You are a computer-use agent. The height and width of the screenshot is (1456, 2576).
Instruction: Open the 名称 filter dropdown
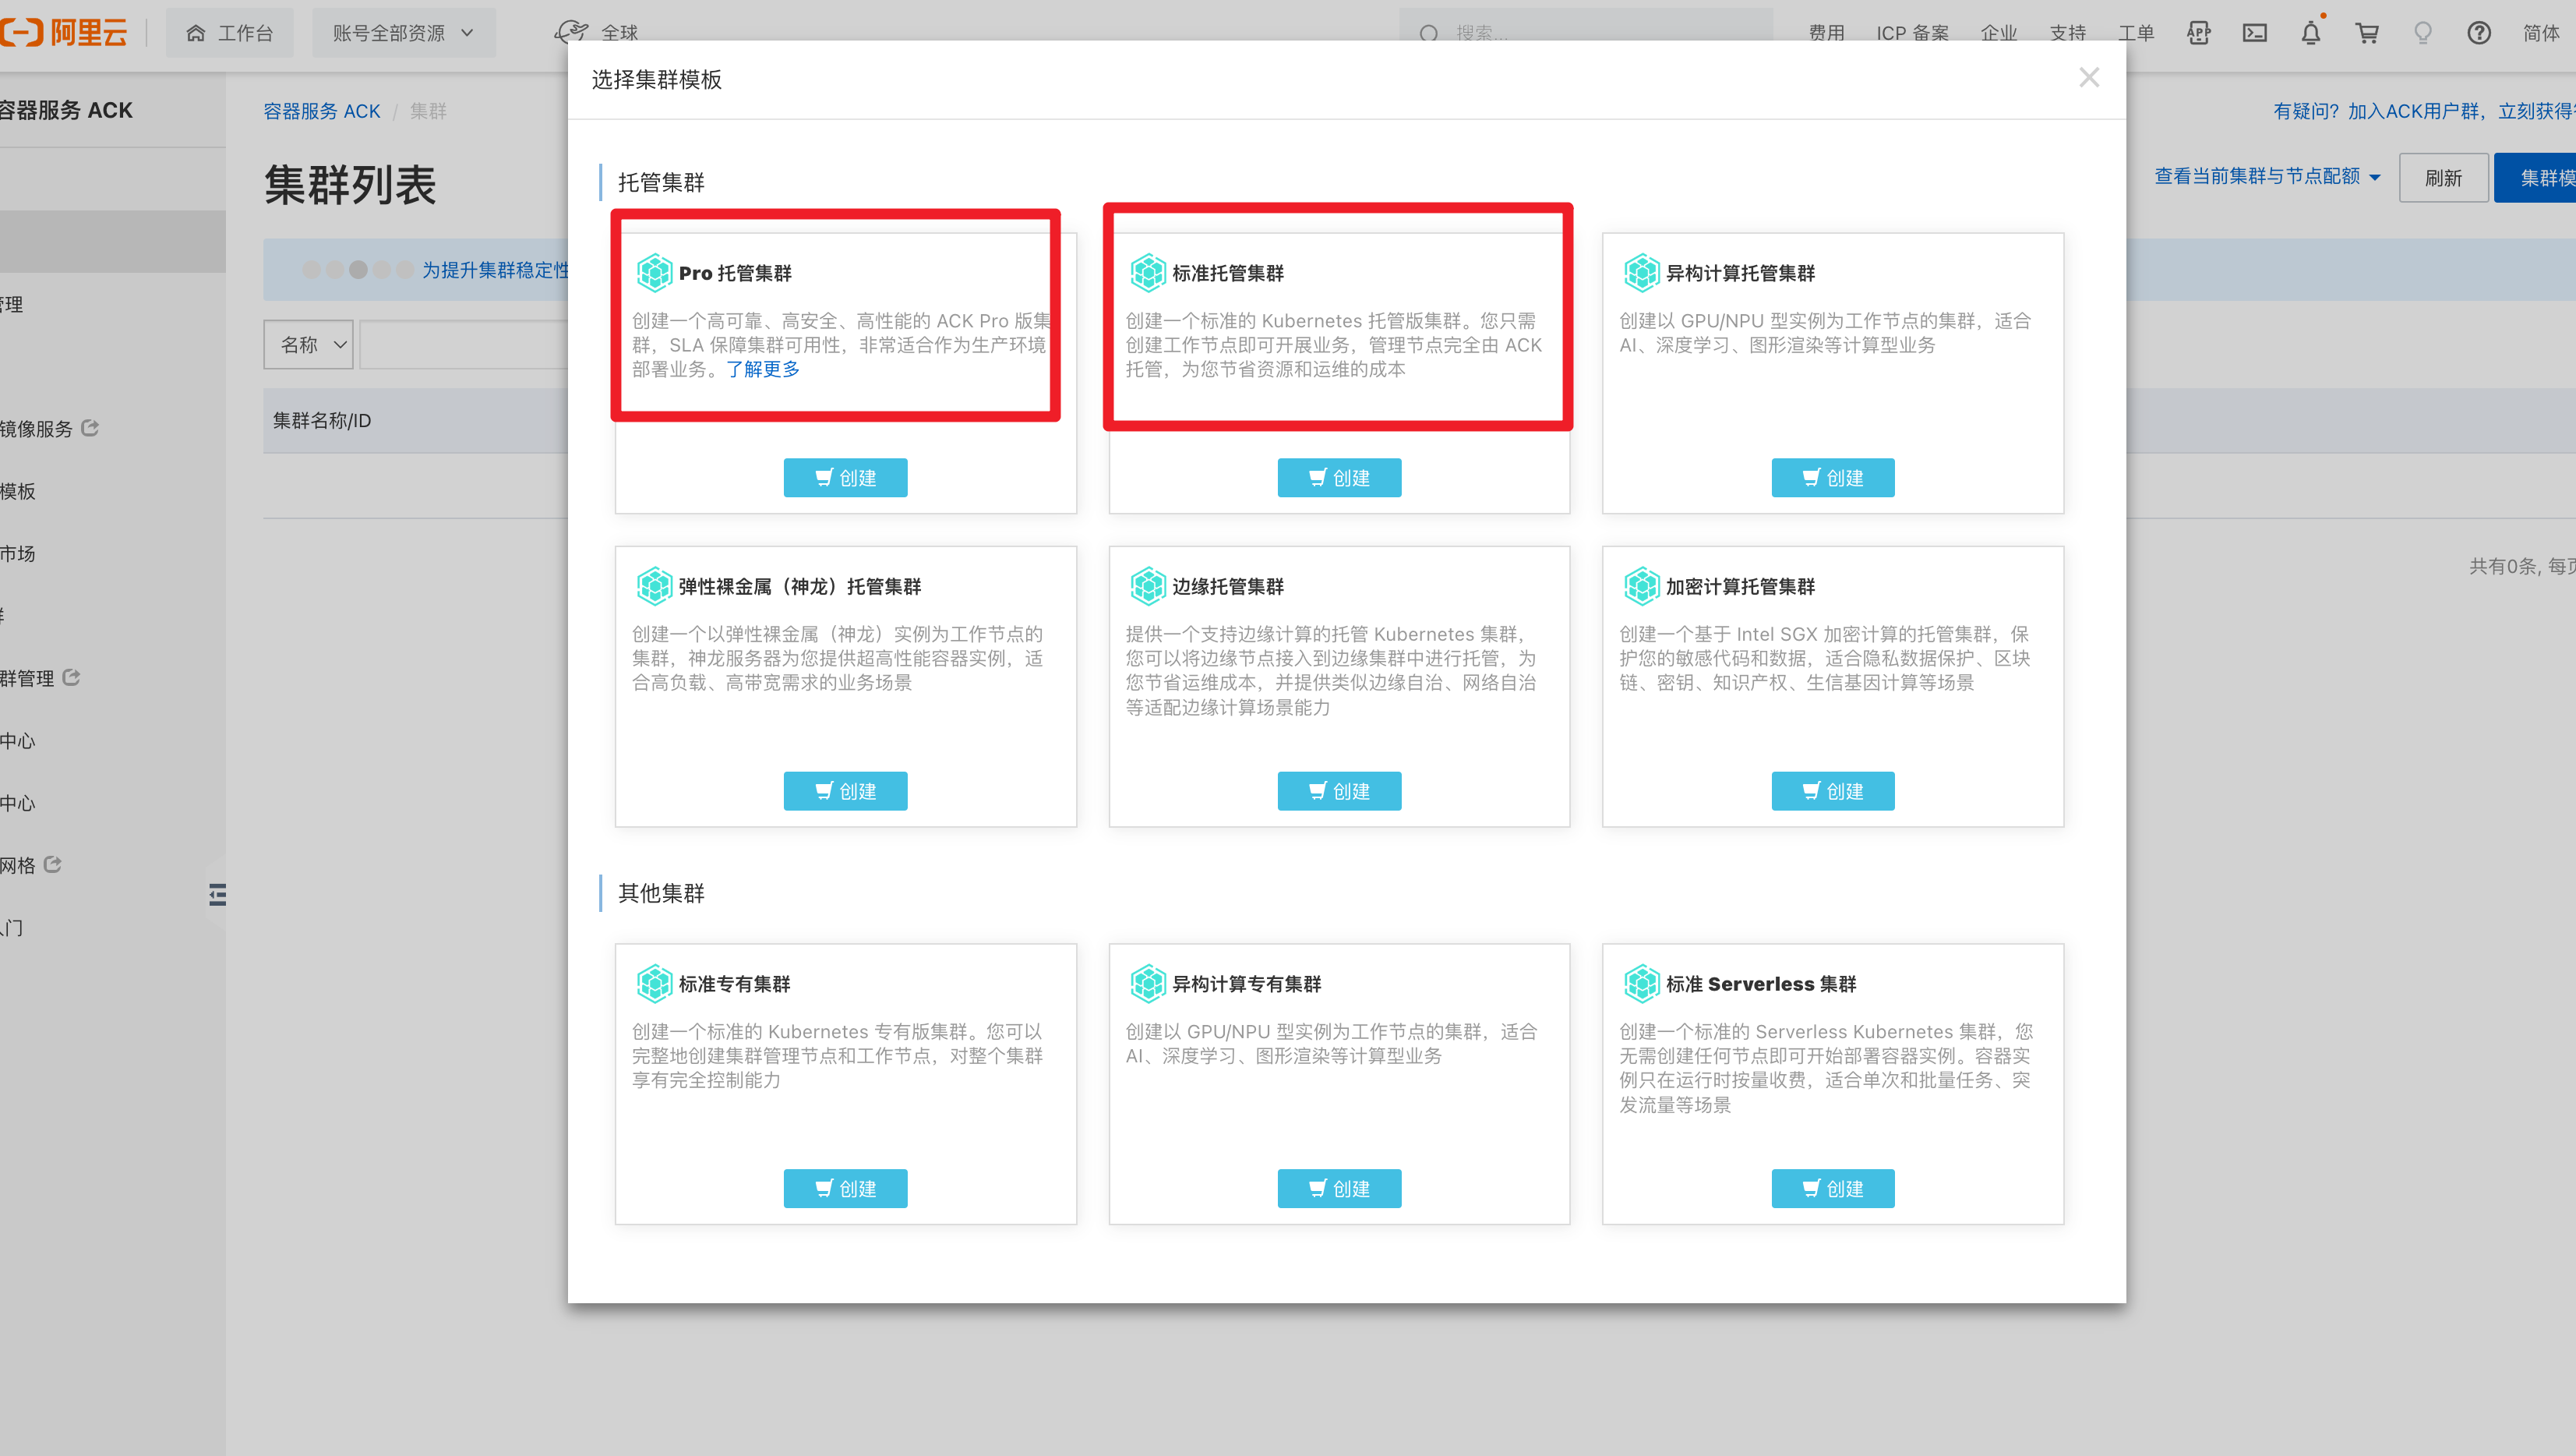pyautogui.click(x=309, y=344)
